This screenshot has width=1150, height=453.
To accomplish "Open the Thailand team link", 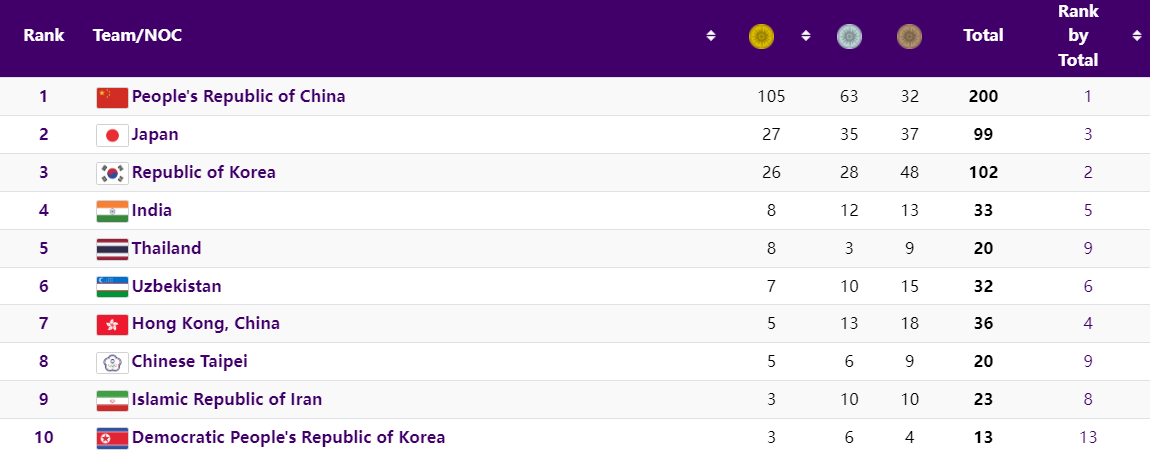I will 166,248.
